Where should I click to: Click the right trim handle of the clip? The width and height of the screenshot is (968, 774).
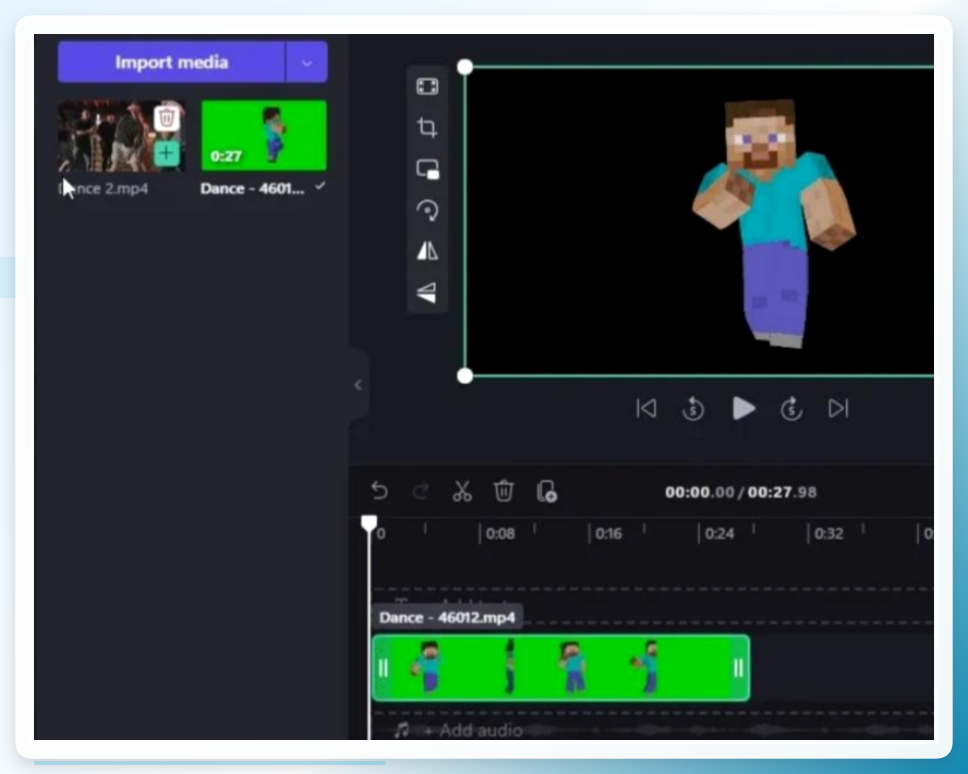(738, 668)
